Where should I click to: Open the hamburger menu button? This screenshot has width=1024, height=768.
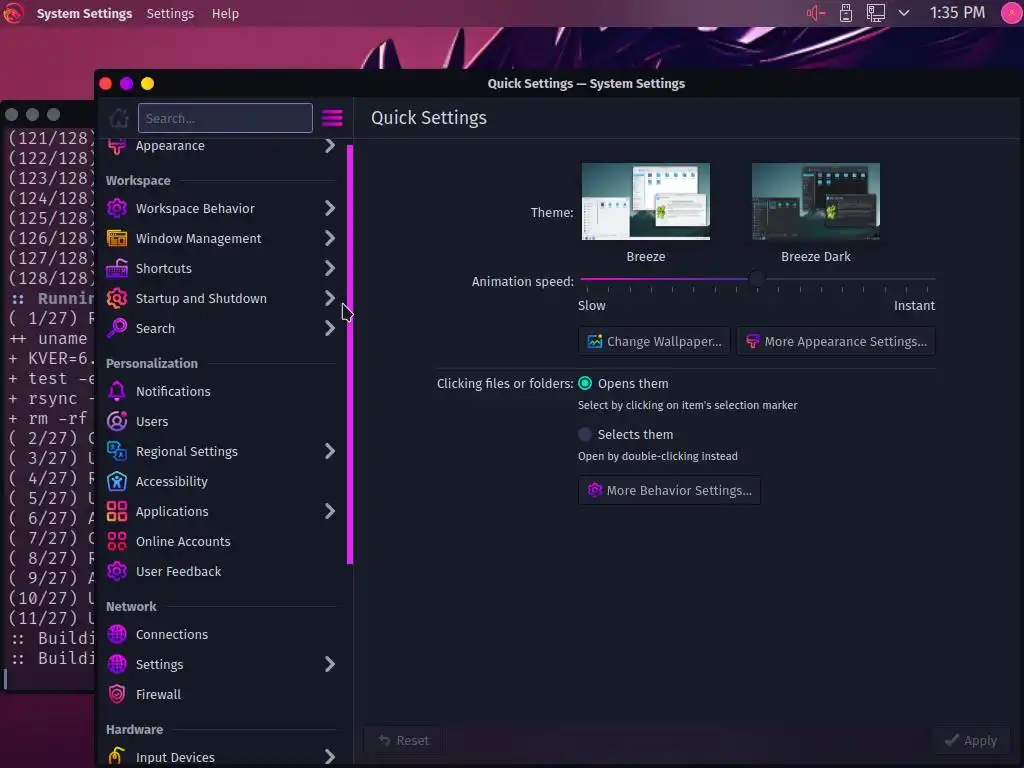tap(332, 118)
